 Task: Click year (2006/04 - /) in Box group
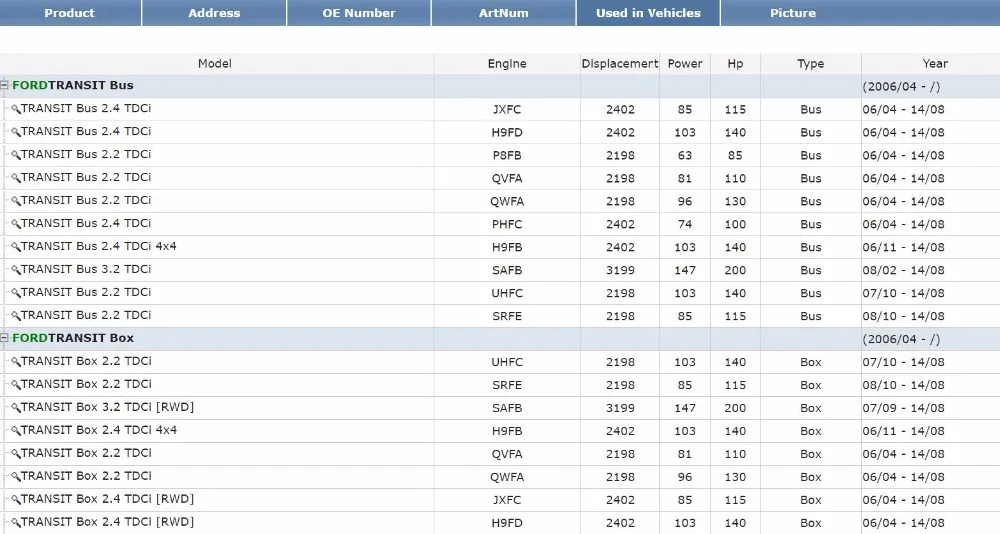(901, 339)
